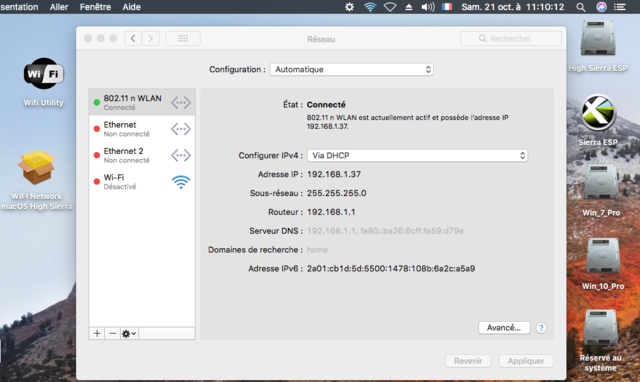Open Win_10_Pro drive icon
The height and width of the screenshot is (382, 640).
(603, 257)
